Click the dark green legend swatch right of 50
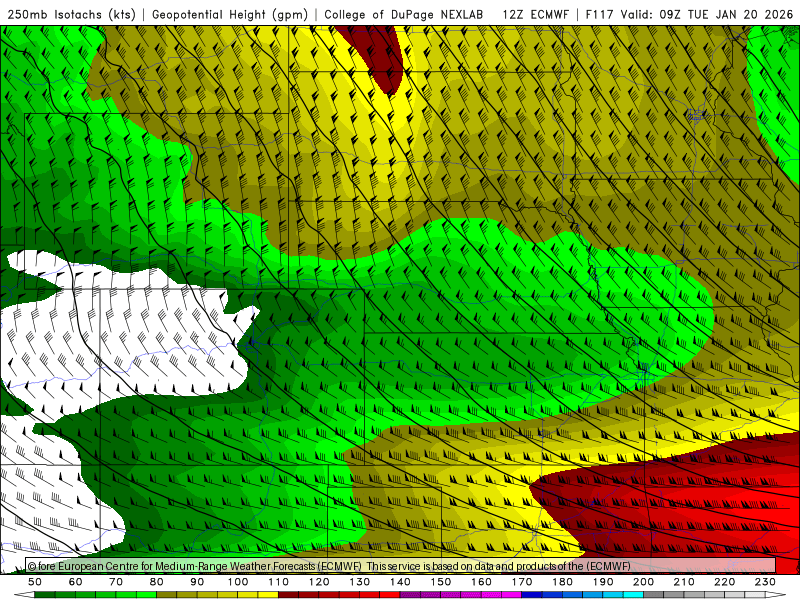This screenshot has height=600, width=800. 45,595
